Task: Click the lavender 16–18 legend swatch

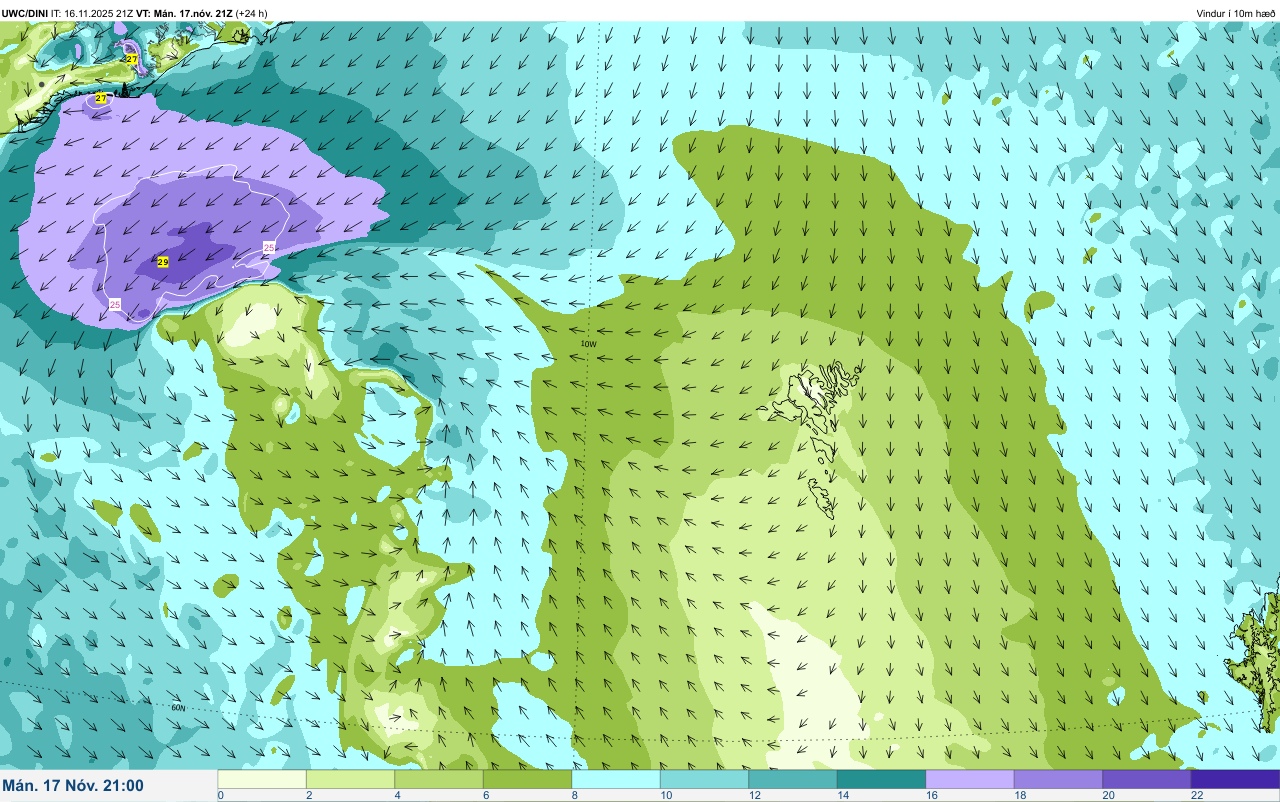Action: point(970,779)
